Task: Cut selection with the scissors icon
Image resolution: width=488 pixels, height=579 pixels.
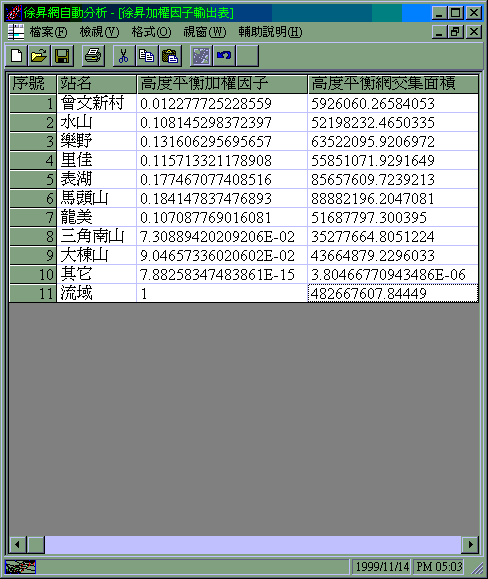Action: (x=124, y=56)
